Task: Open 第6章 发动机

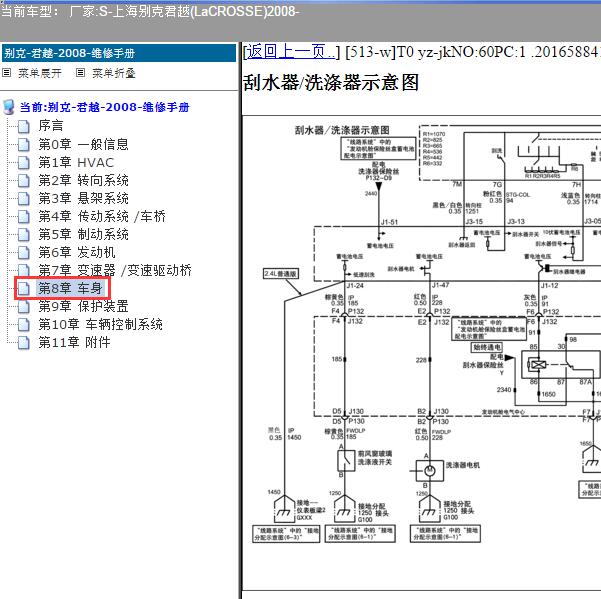Action: coord(77,253)
